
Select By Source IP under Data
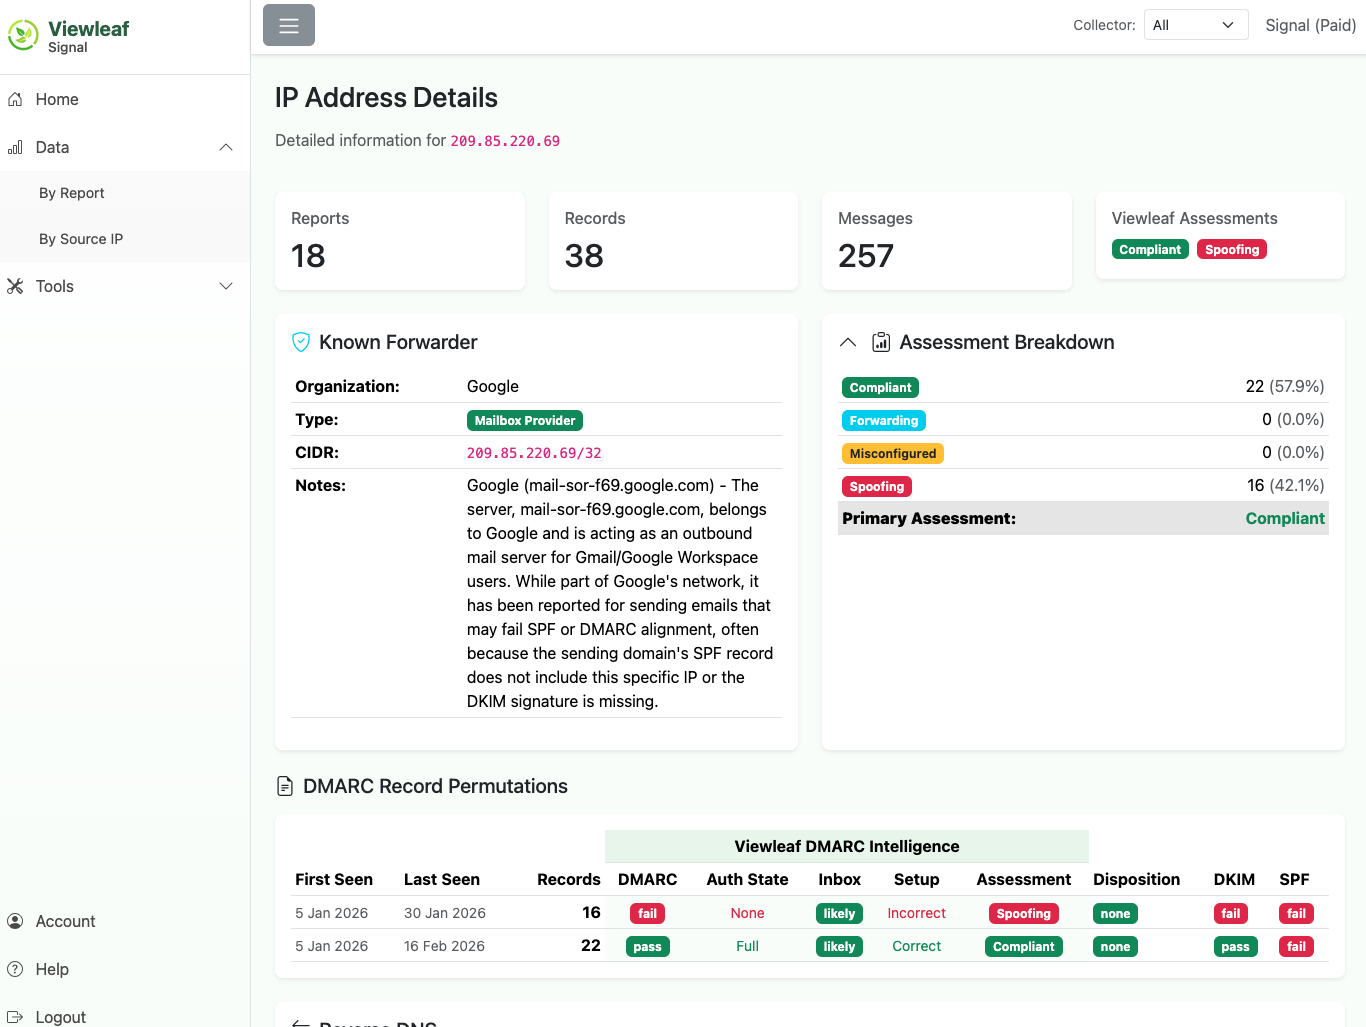(81, 239)
